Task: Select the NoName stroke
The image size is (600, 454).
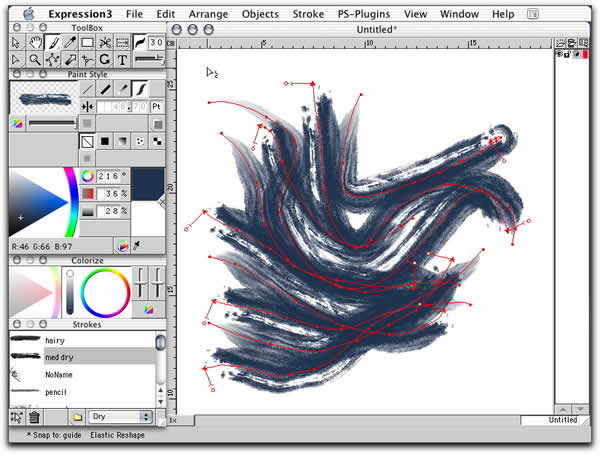Action: pos(82,374)
